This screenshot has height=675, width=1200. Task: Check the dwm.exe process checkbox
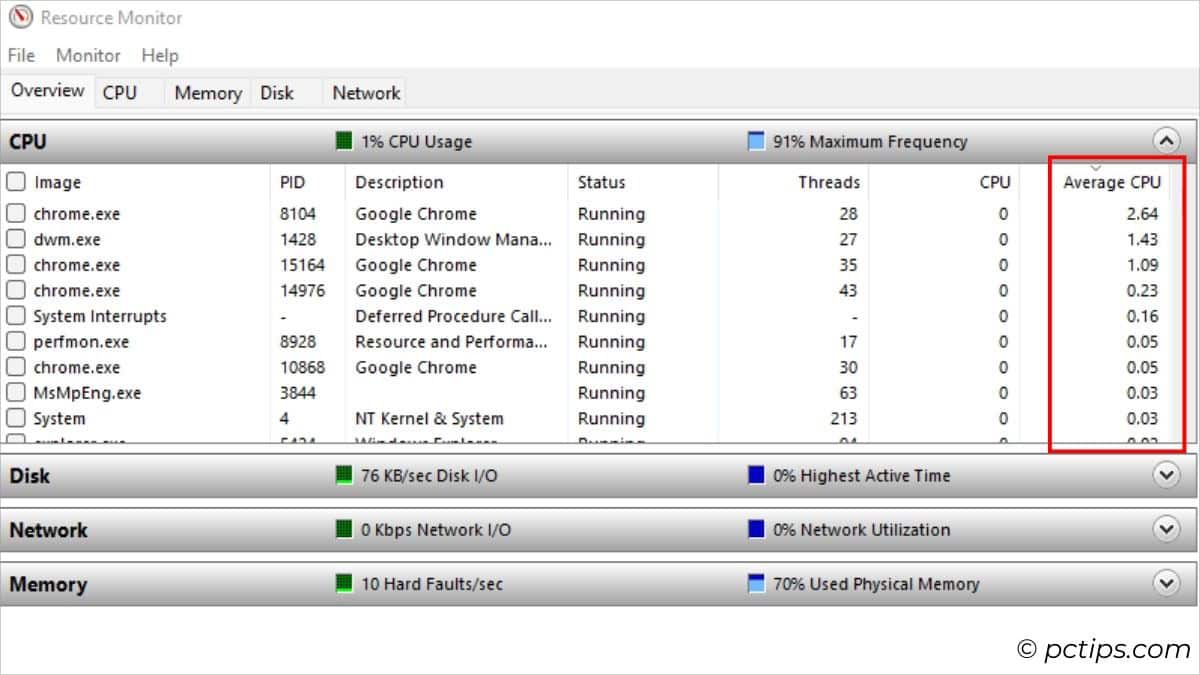click(15, 239)
